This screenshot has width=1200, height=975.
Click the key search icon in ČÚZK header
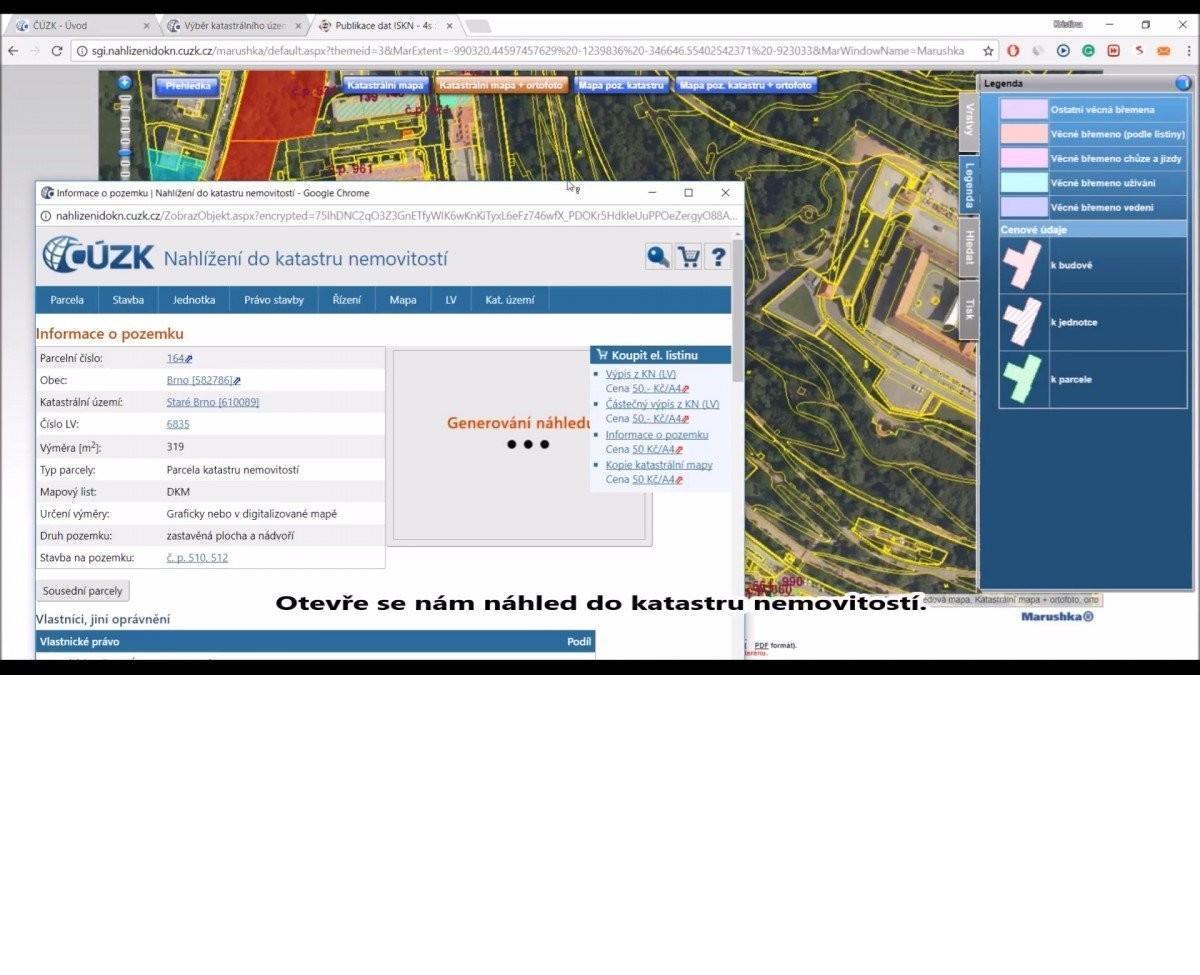click(x=658, y=257)
